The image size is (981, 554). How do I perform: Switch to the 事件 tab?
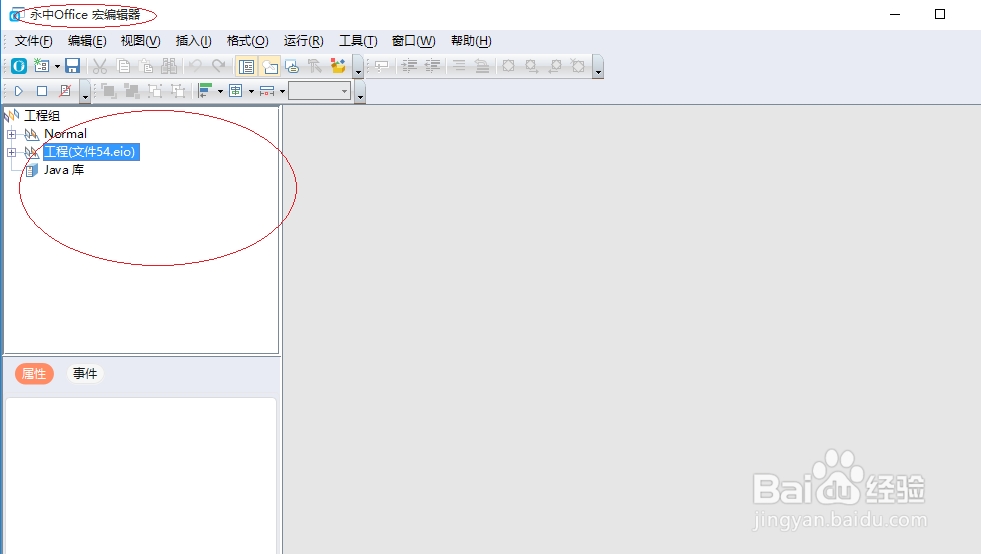pos(85,374)
